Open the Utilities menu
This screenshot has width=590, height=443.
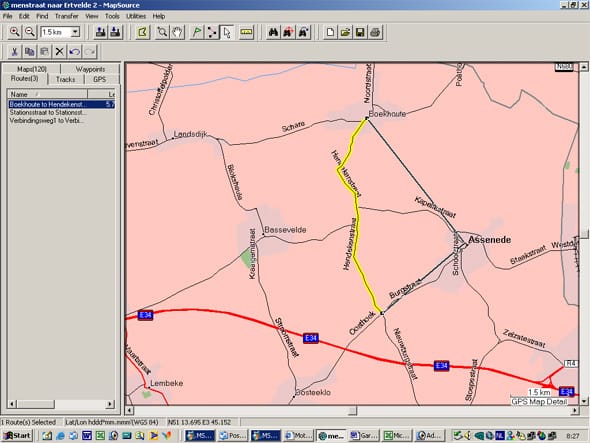136,16
